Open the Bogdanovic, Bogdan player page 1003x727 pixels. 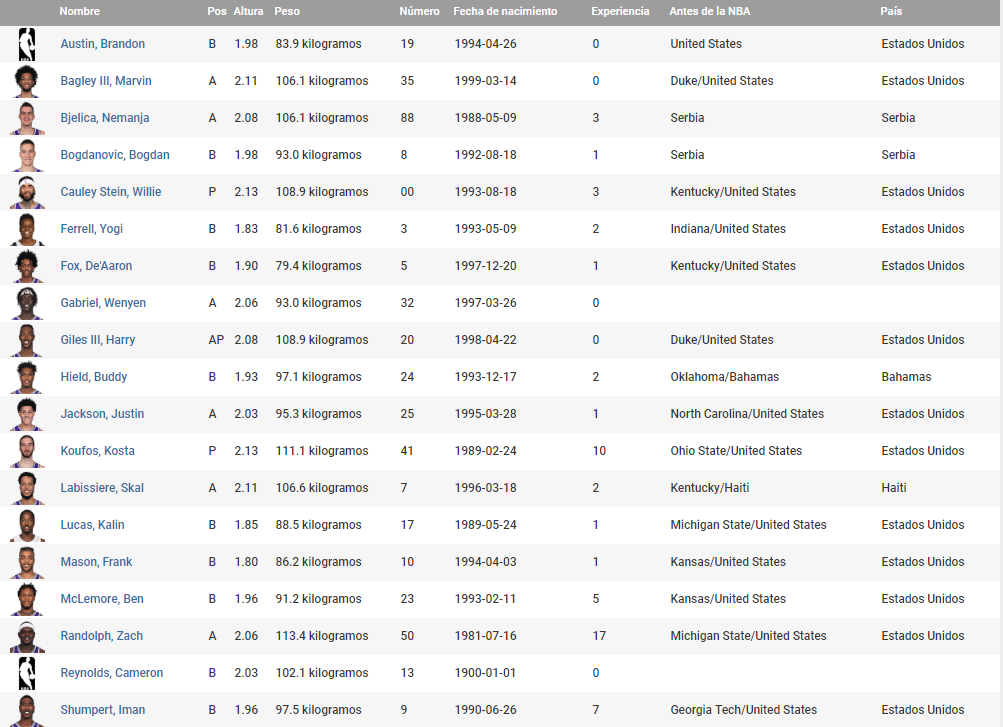tap(115, 155)
